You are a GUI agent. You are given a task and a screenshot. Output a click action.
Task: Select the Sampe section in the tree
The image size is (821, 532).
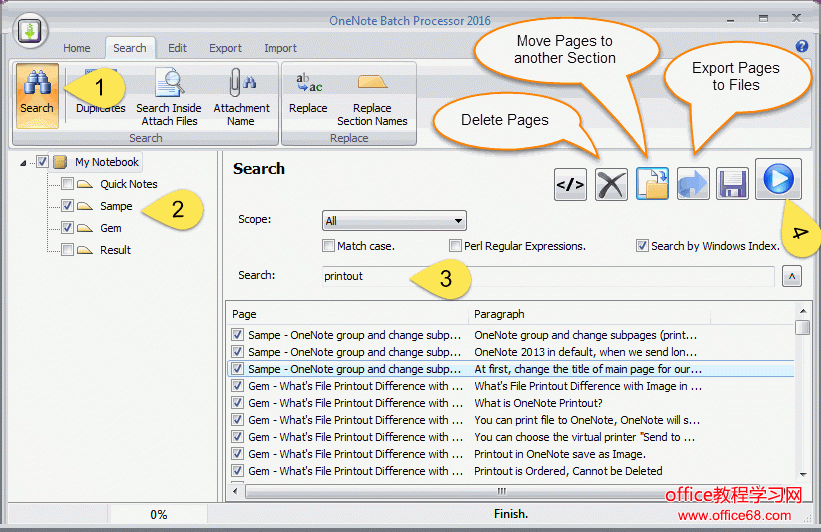click(116, 206)
